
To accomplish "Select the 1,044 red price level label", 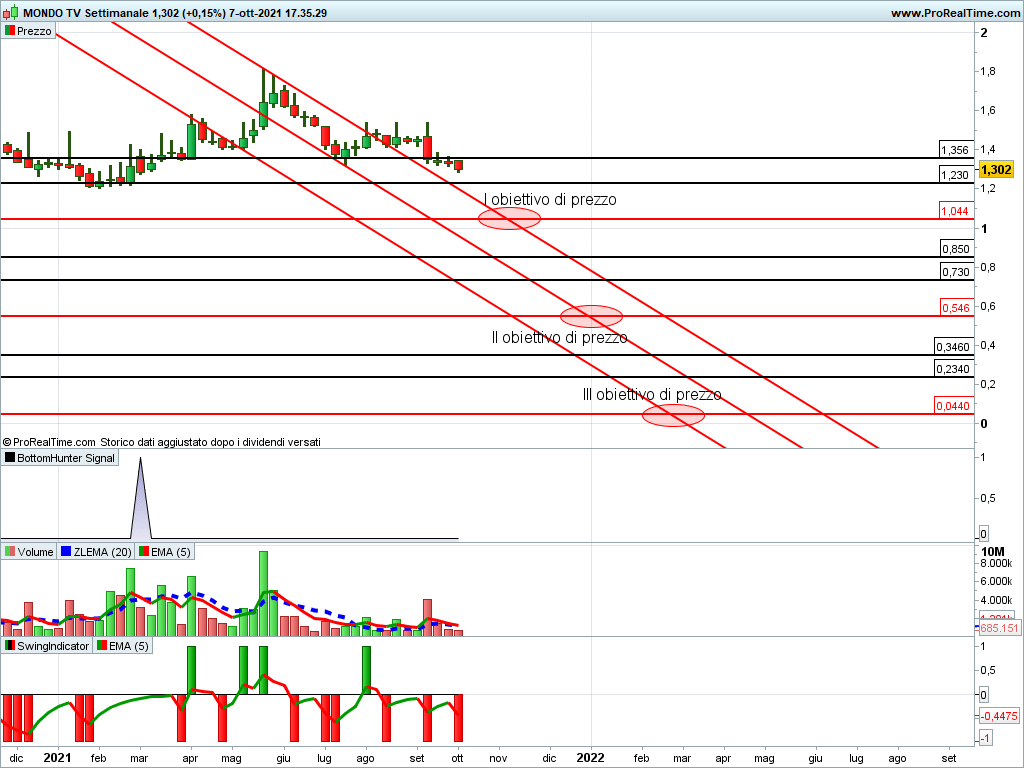I will 955,211.
